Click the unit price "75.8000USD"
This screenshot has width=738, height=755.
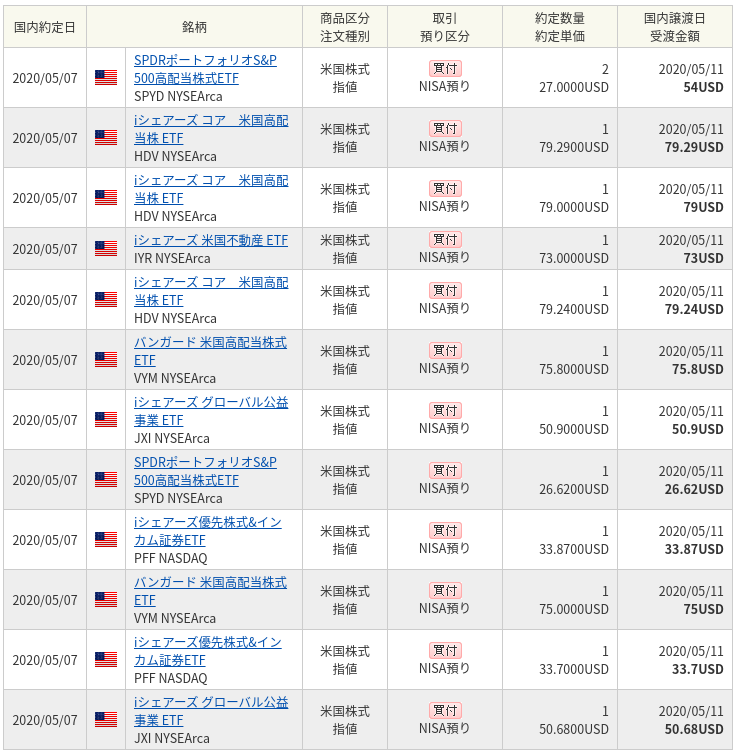574,369
